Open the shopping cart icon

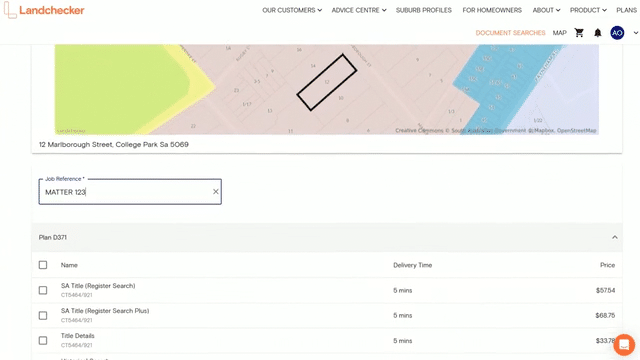[579, 33]
